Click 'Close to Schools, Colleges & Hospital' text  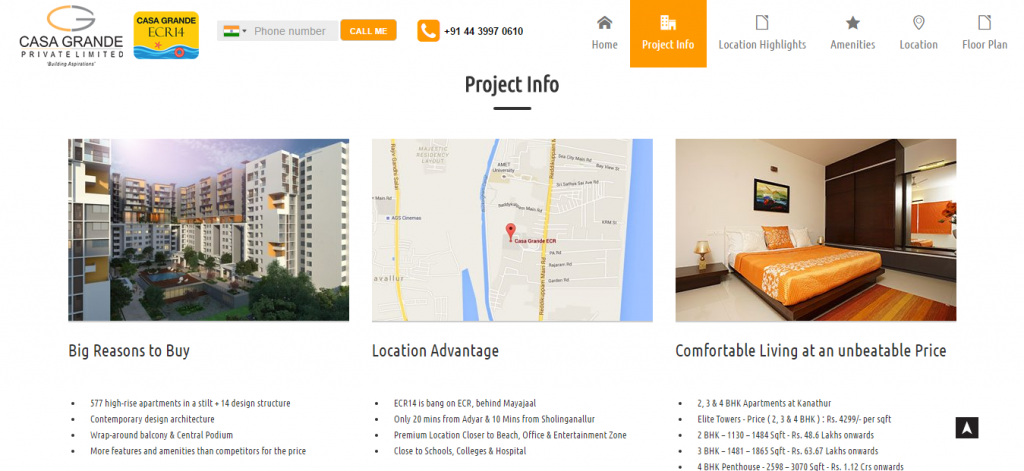460,451
